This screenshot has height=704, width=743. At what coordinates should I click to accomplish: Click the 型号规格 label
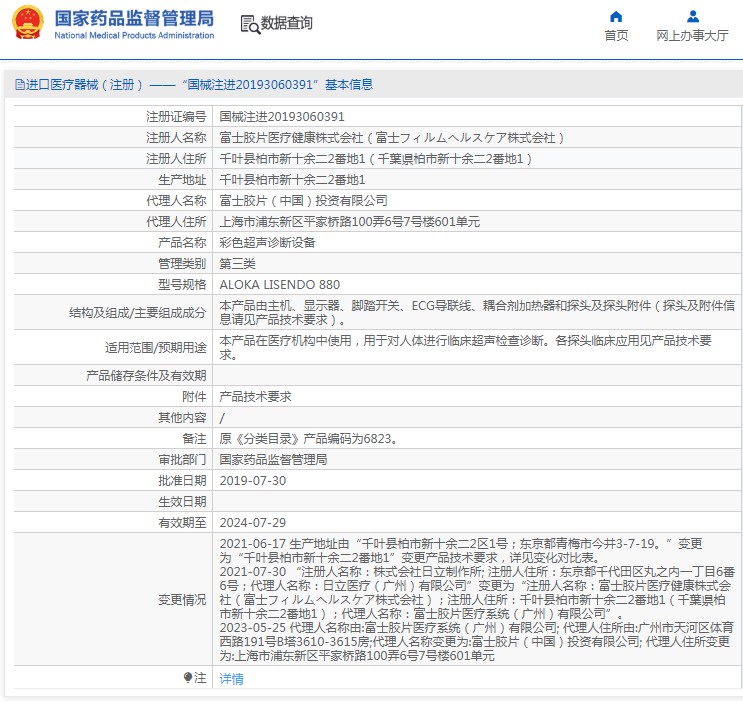click(x=182, y=285)
